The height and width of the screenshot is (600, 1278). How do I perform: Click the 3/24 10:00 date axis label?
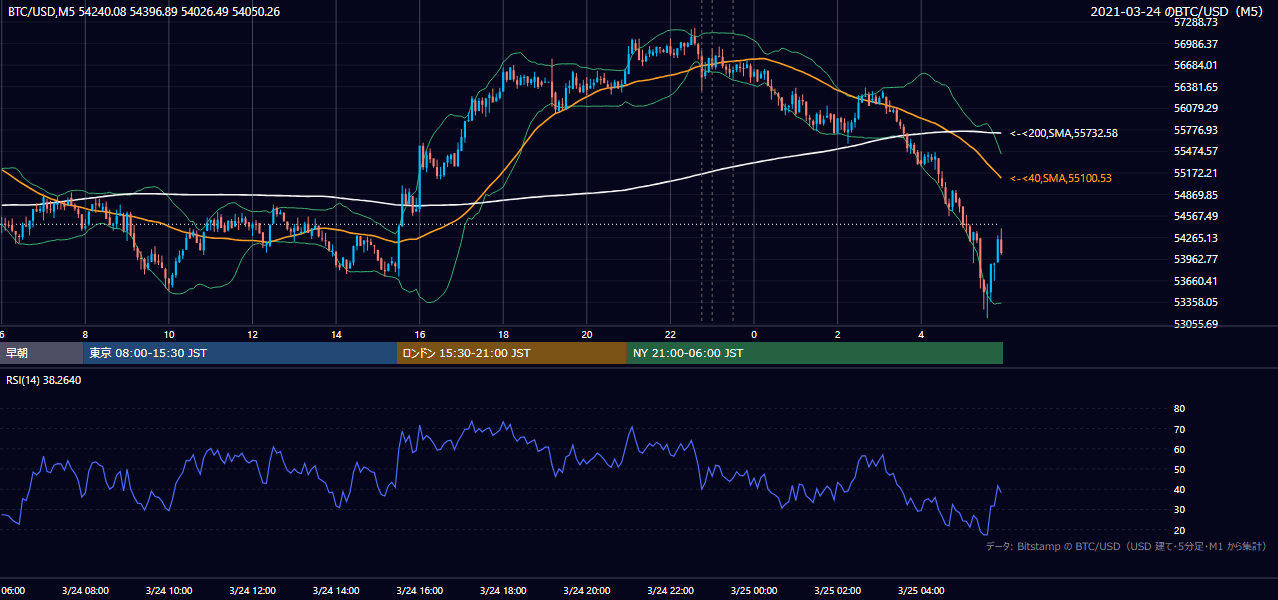pyautogui.click(x=168, y=591)
